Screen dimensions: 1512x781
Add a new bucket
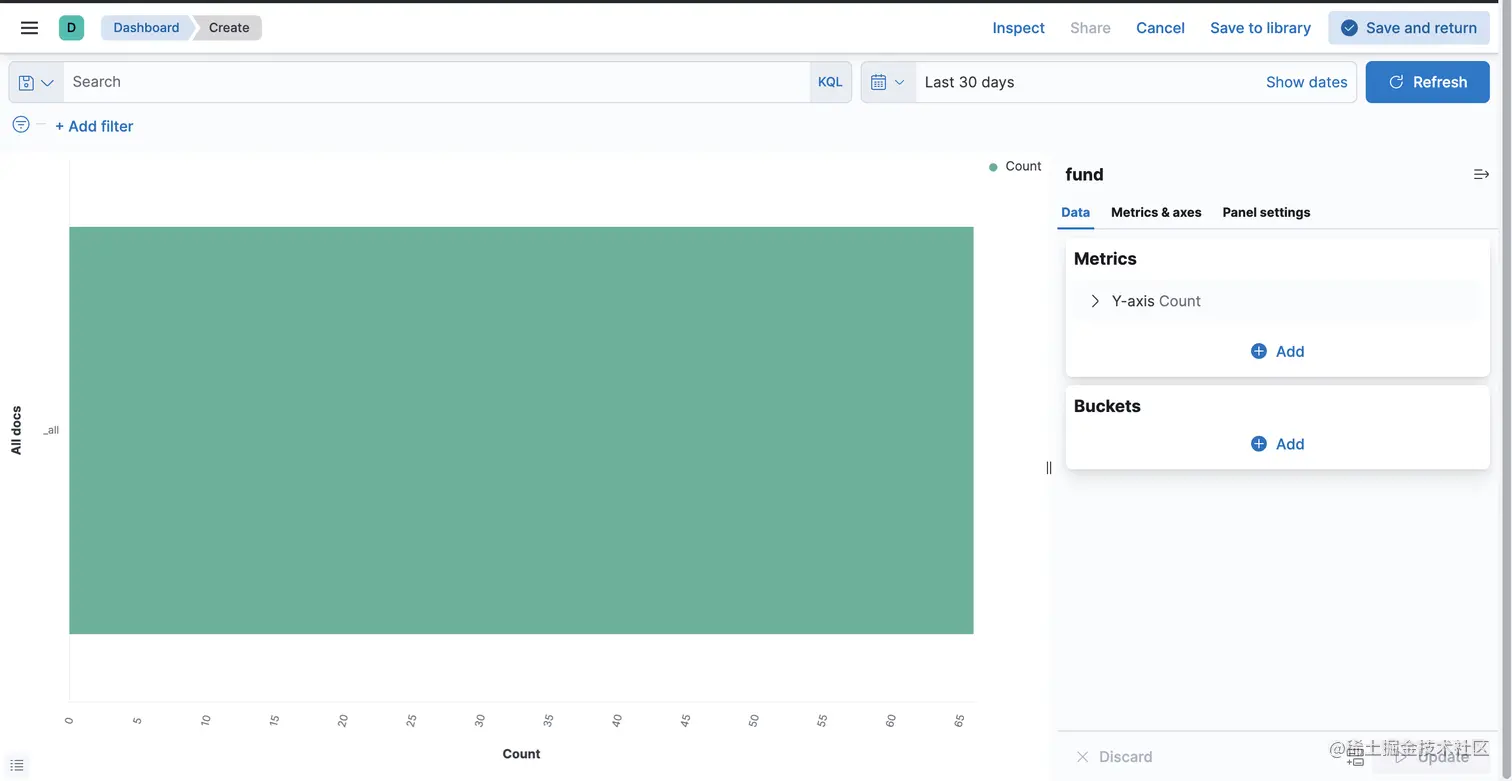1278,444
